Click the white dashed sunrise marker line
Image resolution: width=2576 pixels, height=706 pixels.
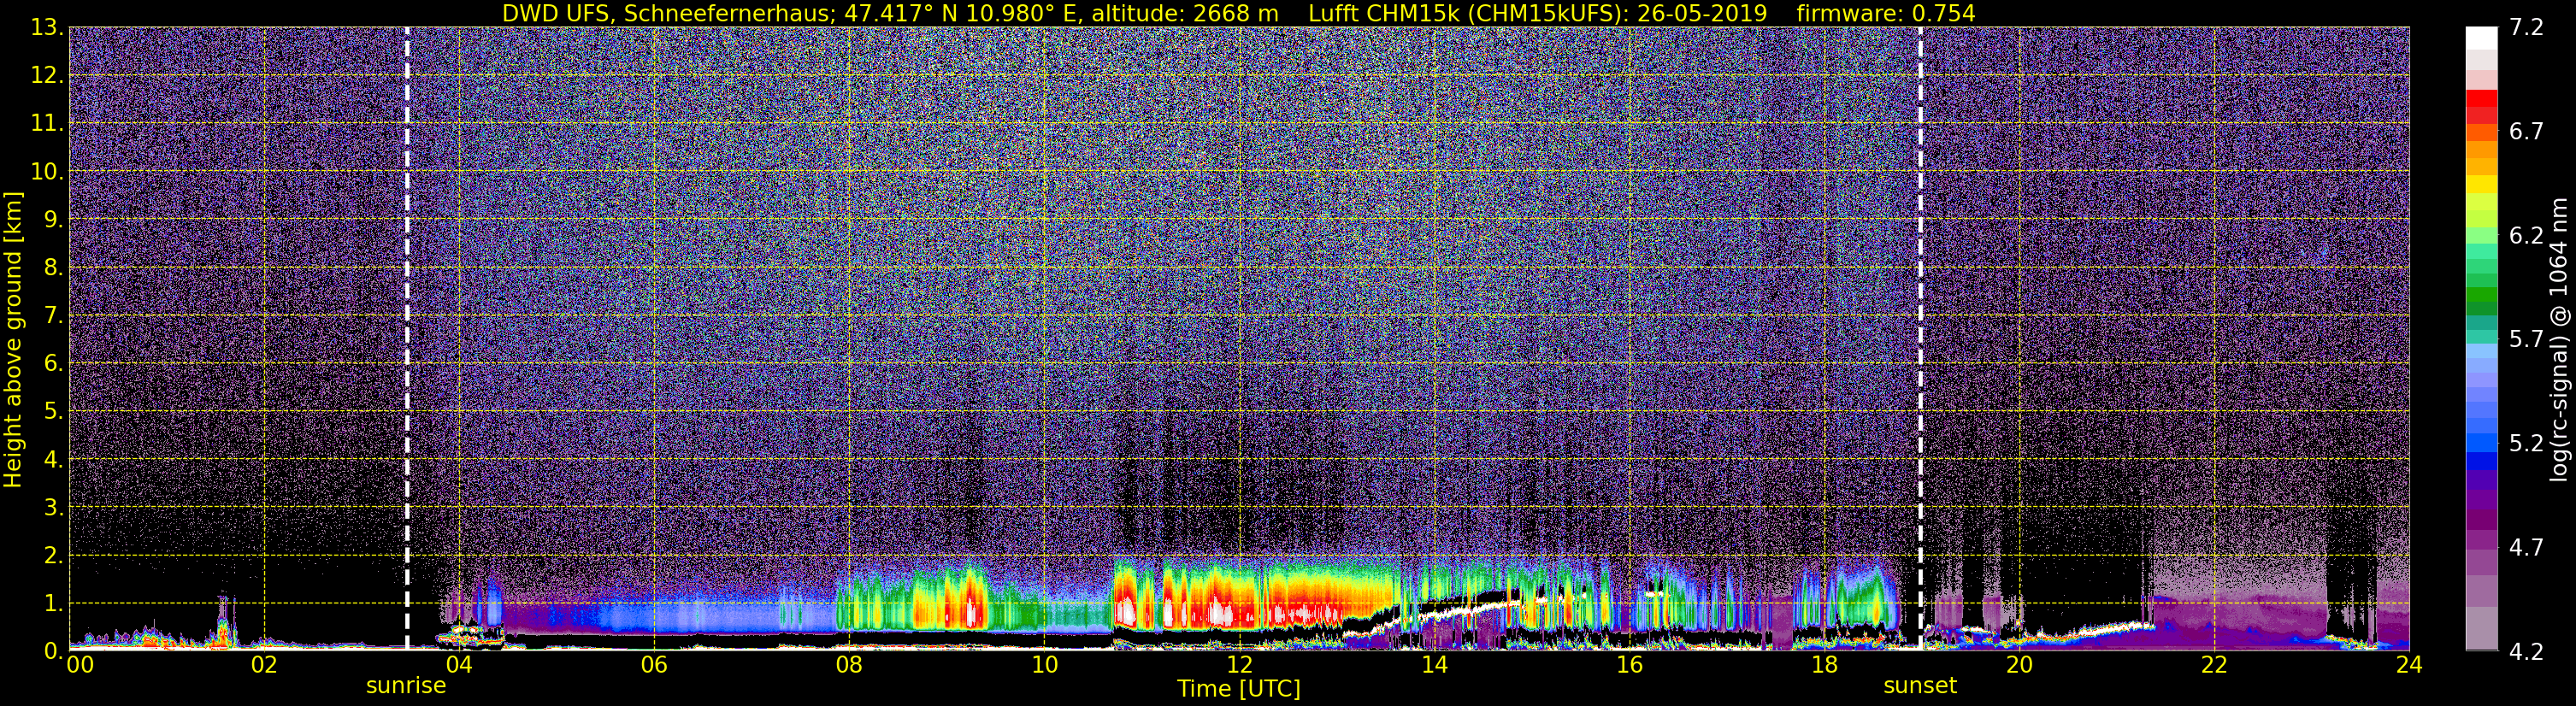tap(407, 338)
